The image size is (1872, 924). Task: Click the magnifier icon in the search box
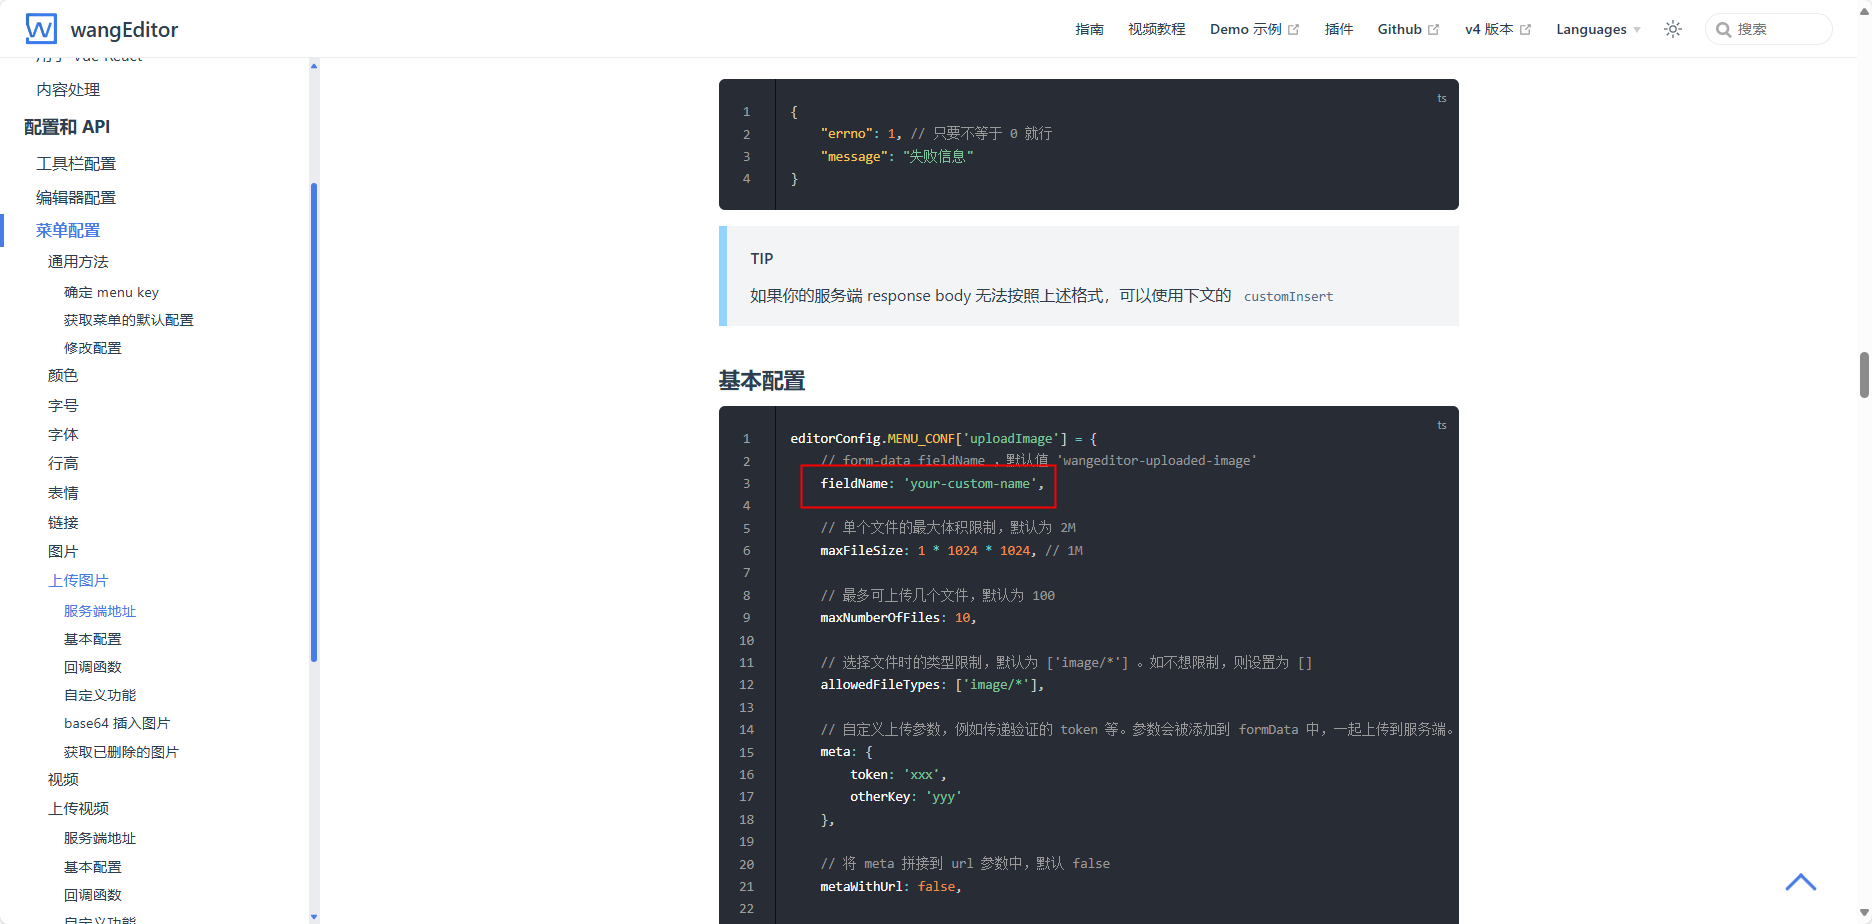click(1723, 29)
